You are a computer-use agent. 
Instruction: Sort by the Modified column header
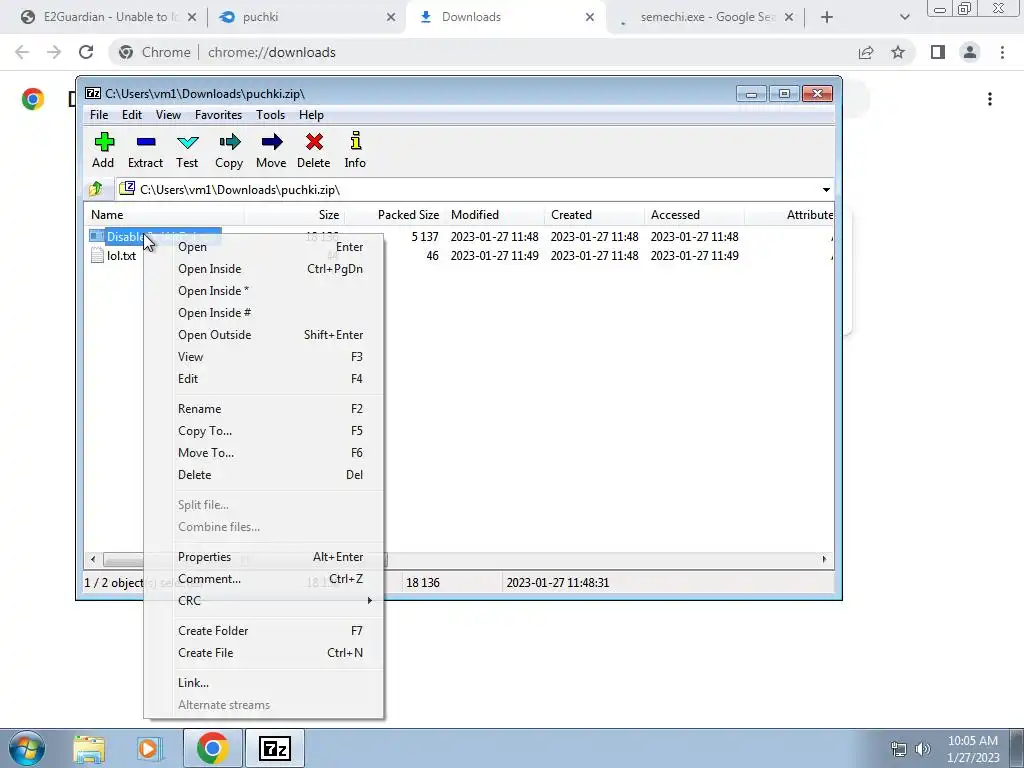(x=494, y=215)
